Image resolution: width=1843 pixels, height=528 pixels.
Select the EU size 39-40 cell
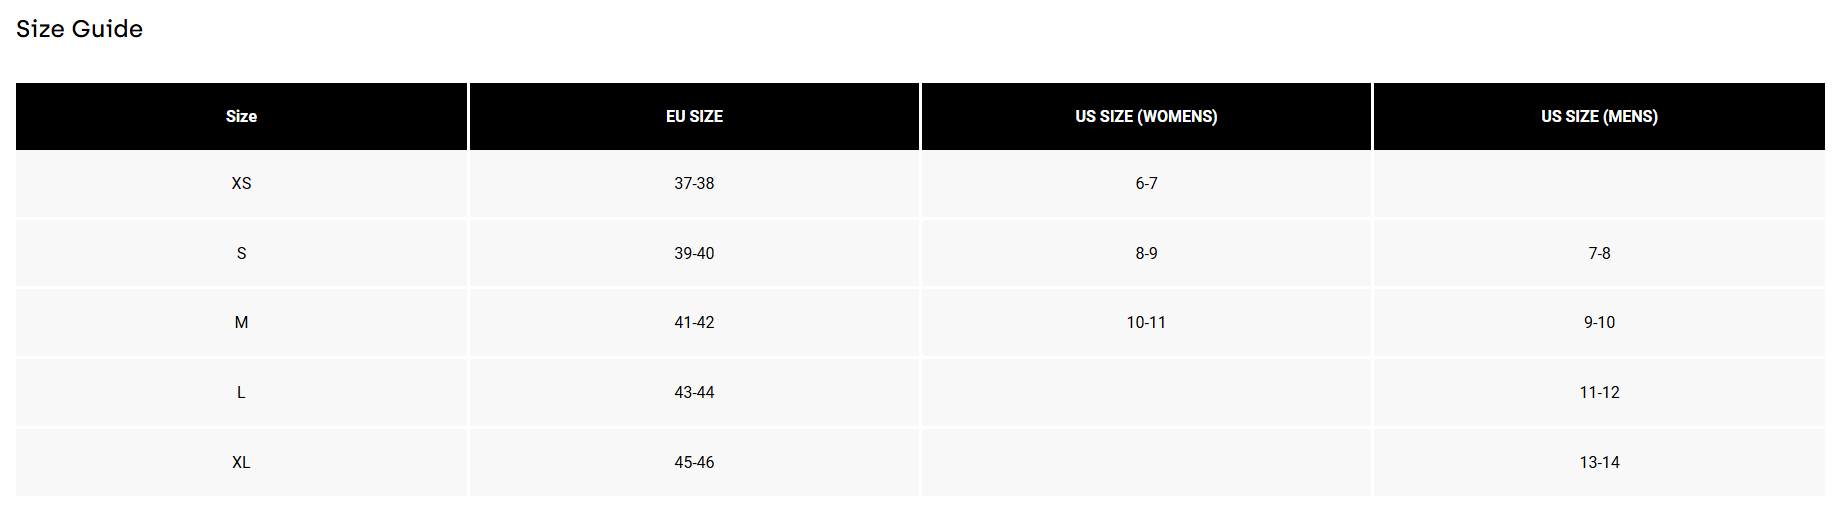point(694,253)
